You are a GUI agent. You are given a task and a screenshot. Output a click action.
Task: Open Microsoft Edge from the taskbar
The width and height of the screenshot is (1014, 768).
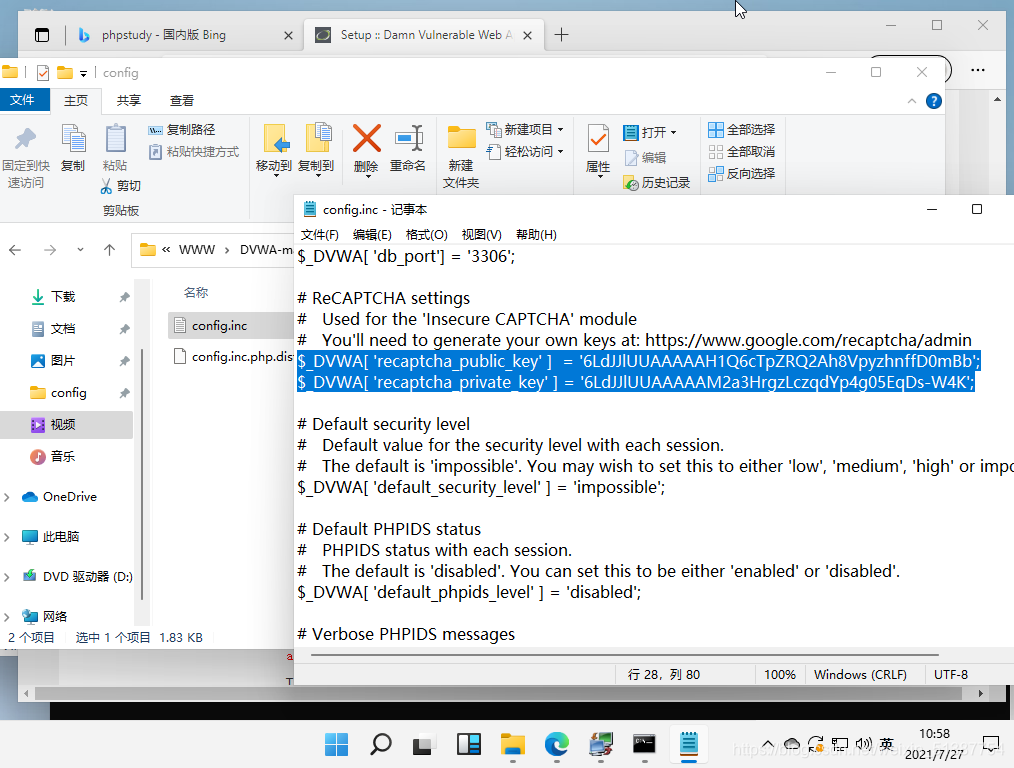556,745
